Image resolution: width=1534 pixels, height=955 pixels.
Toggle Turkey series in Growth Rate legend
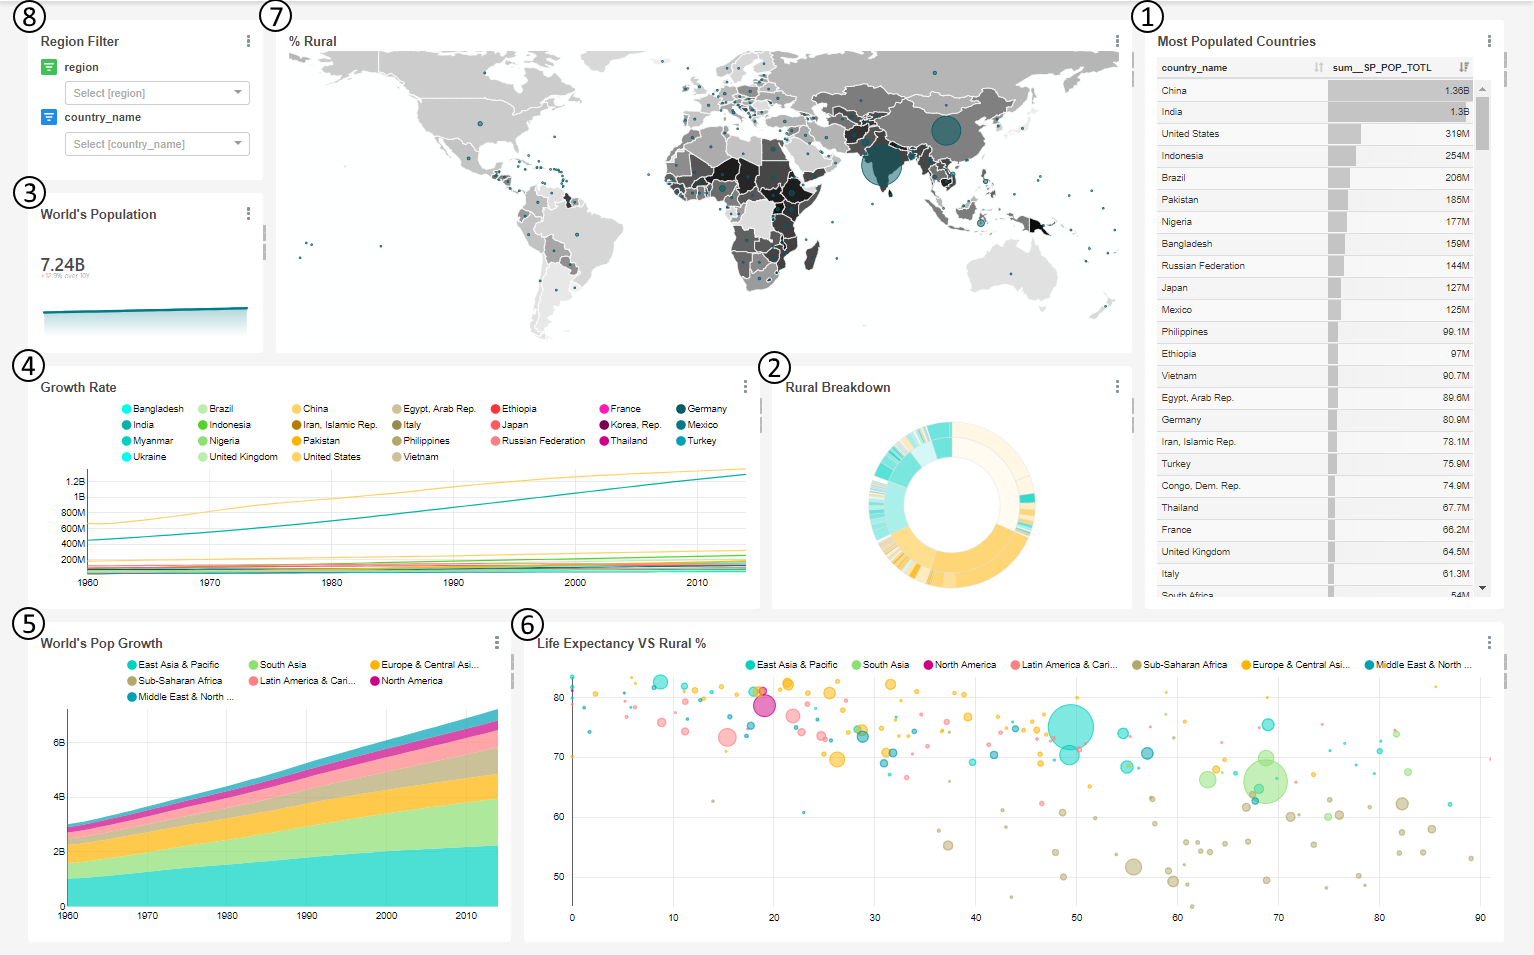(x=697, y=441)
